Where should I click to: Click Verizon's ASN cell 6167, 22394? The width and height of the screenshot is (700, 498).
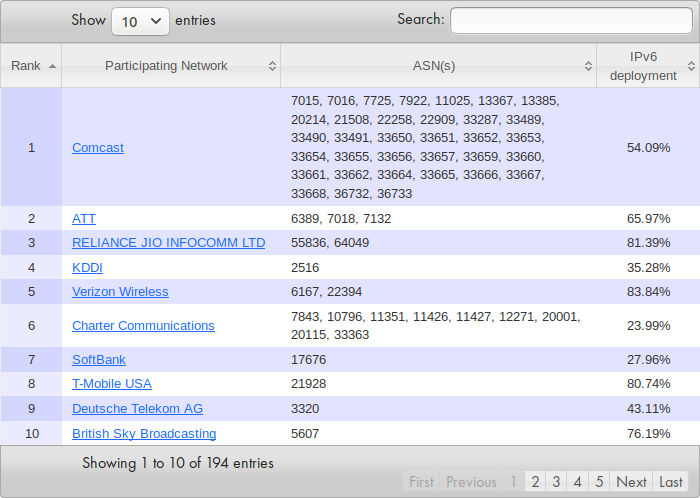tap(438, 292)
